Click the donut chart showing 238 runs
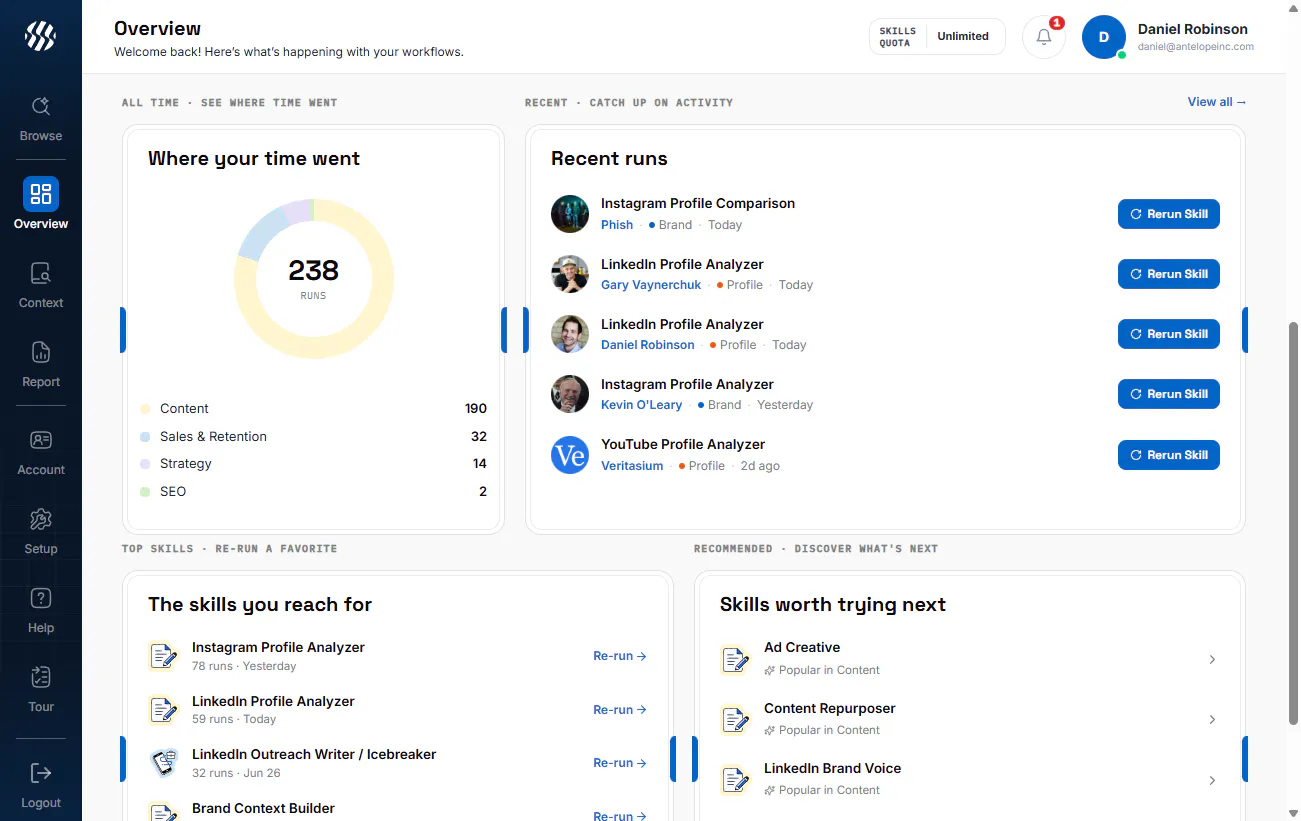Screen dimensions: 1301x821 [314, 279]
